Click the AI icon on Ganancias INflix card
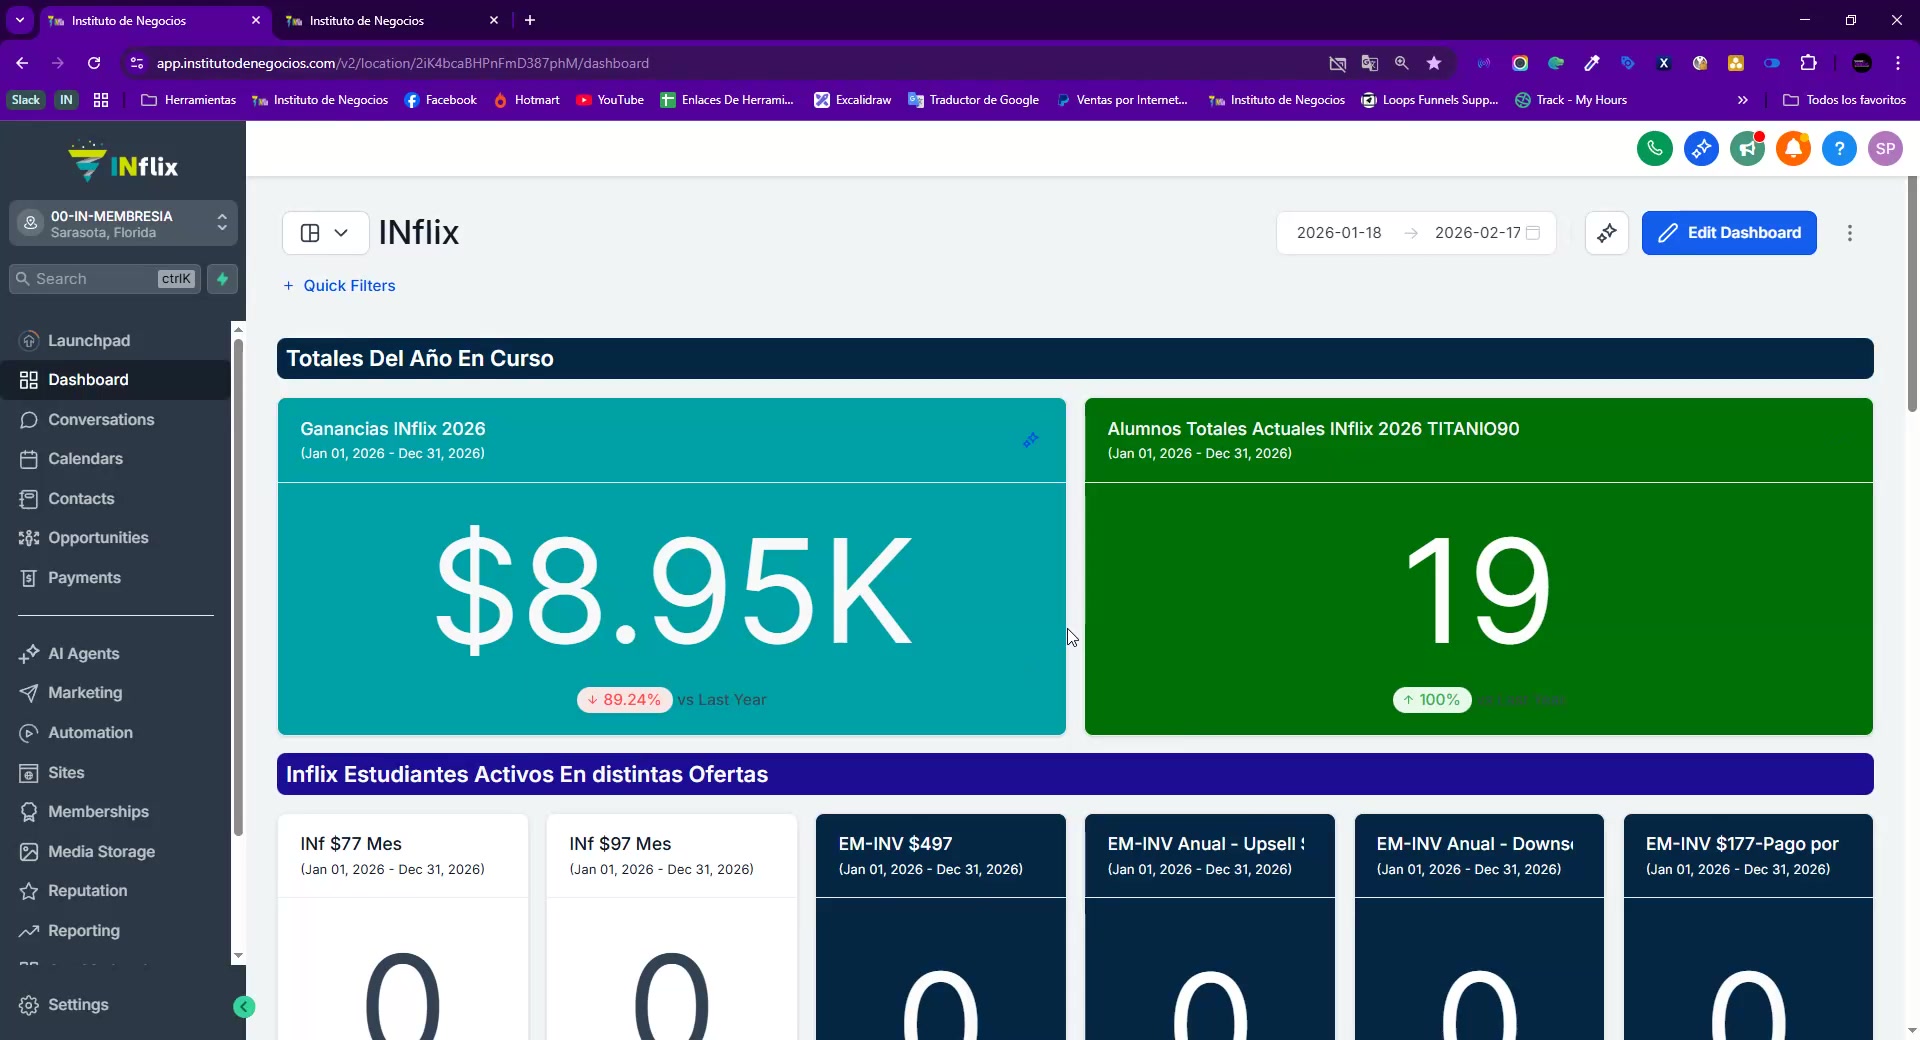The width and height of the screenshot is (1920, 1040). coord(1030,440)
